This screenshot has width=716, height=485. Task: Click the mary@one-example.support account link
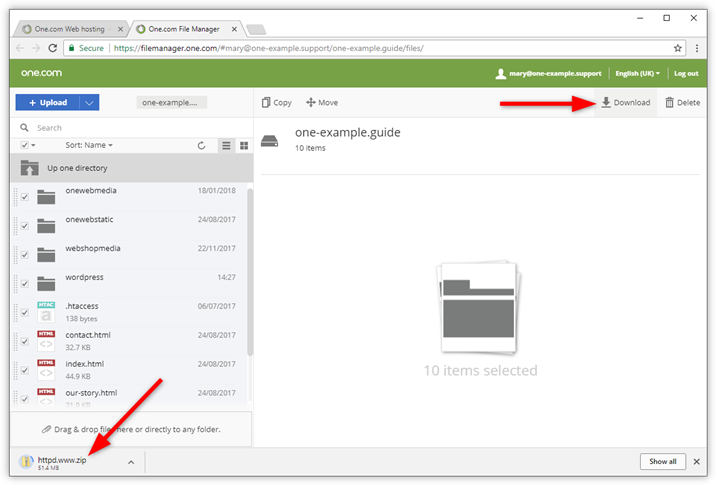click(x=549, y=74)
